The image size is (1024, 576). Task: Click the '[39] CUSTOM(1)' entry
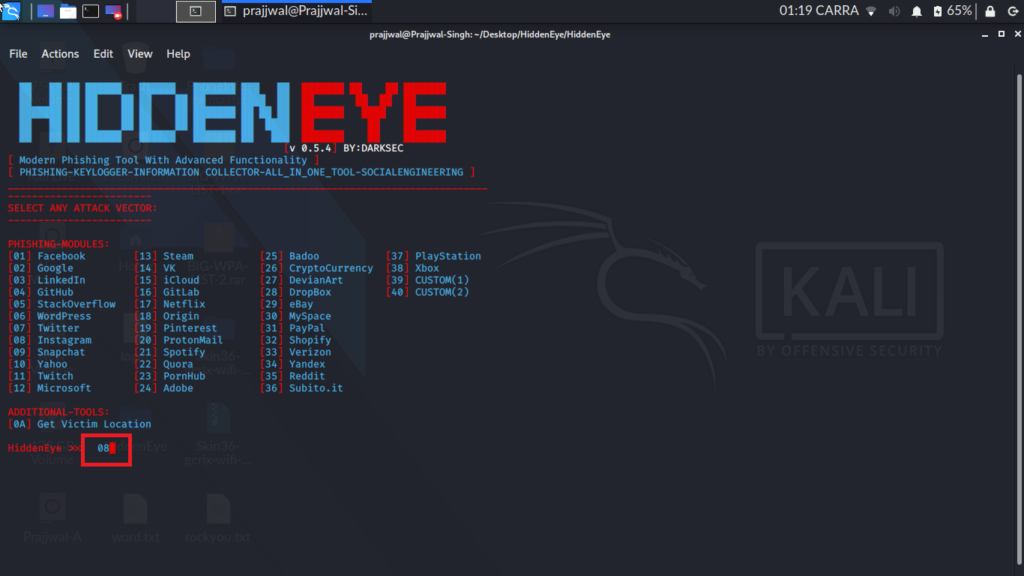pos(428,280)
